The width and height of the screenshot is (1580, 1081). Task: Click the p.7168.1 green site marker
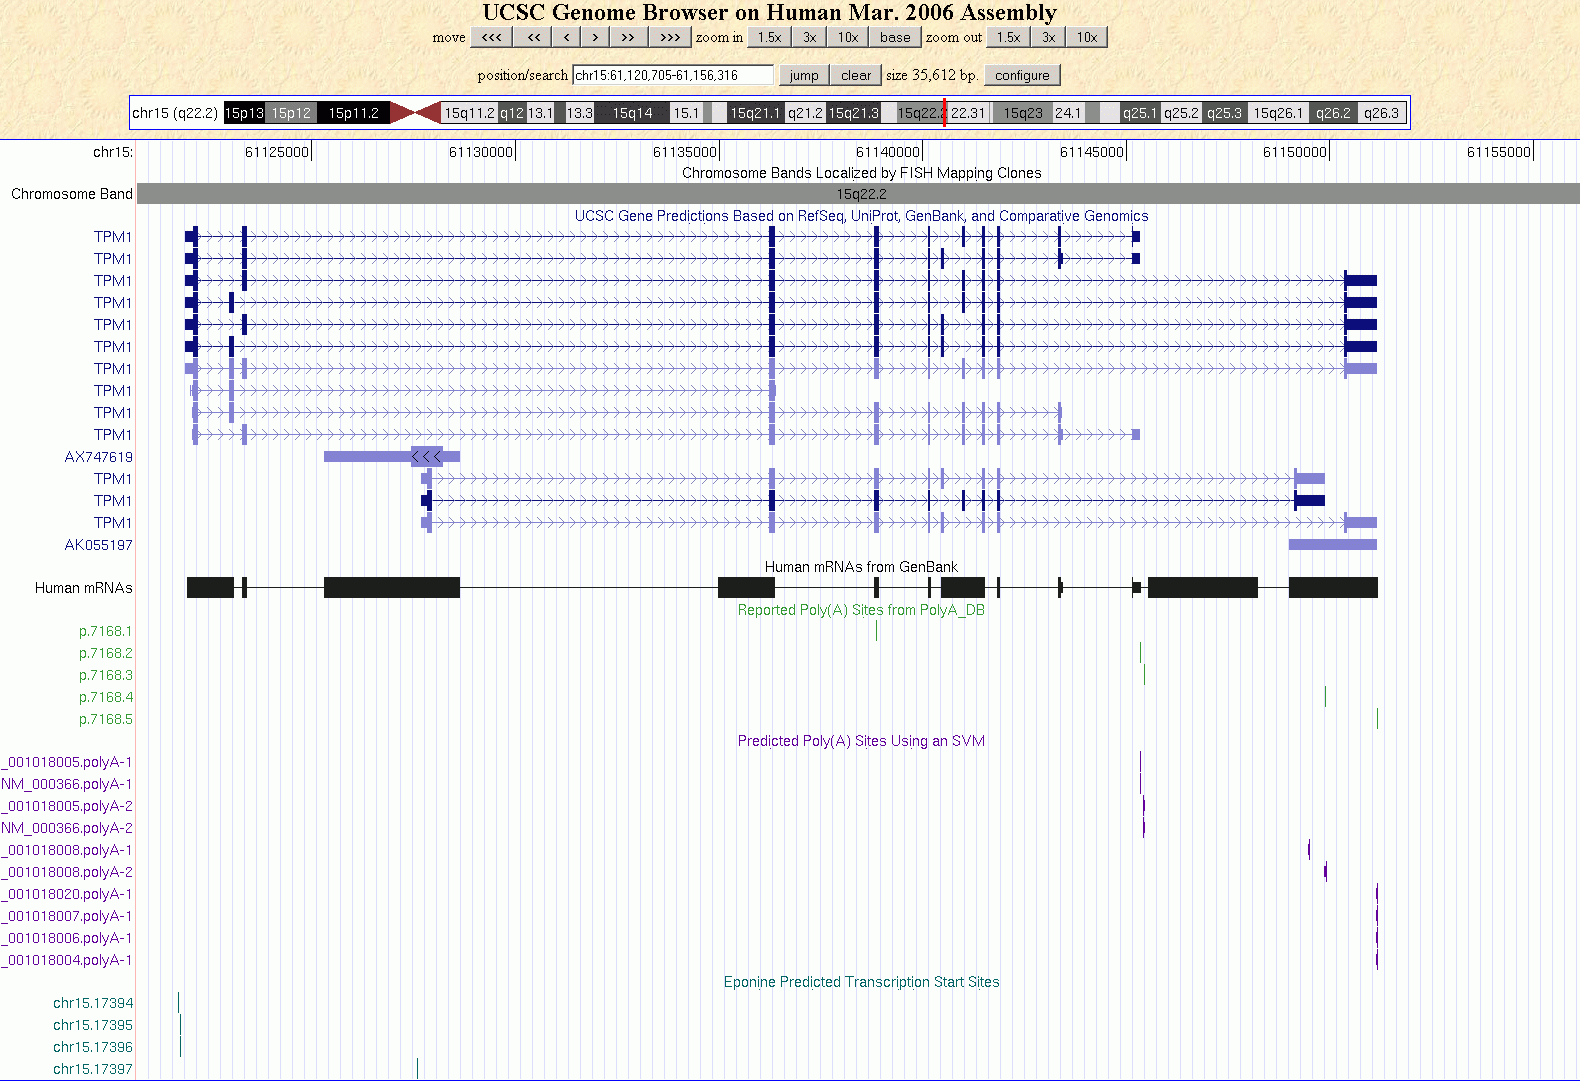[877, 631]
